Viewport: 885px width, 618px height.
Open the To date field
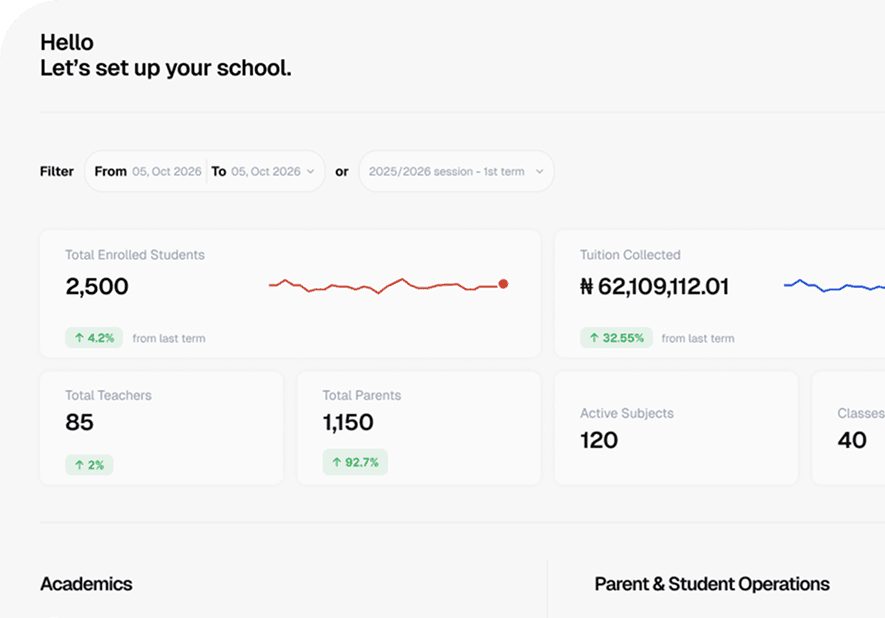tap(256, 172)
